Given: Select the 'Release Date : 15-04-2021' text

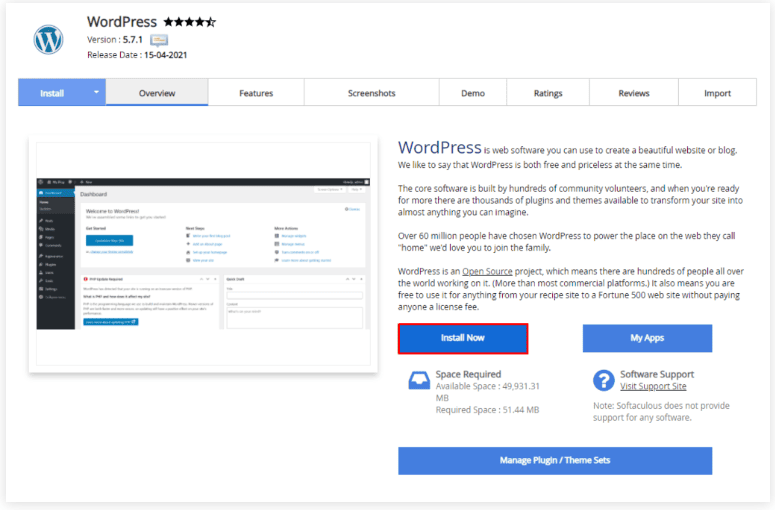Looking at the screenshot, I should (137, 55).
